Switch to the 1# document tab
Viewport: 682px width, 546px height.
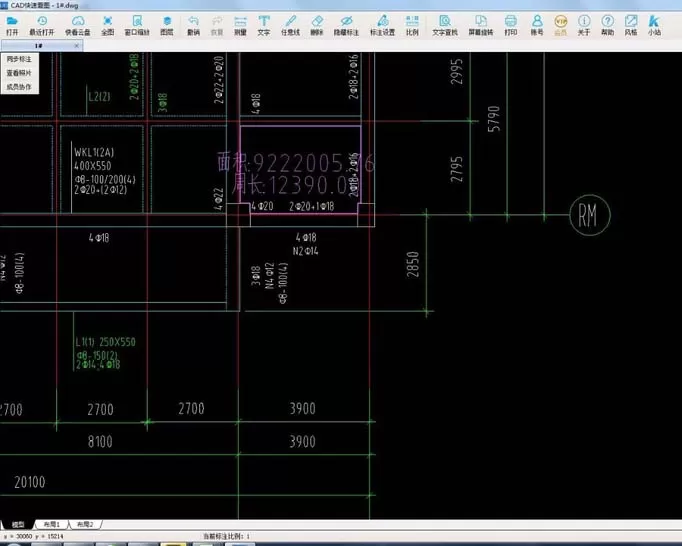click(x=38, y=46)
